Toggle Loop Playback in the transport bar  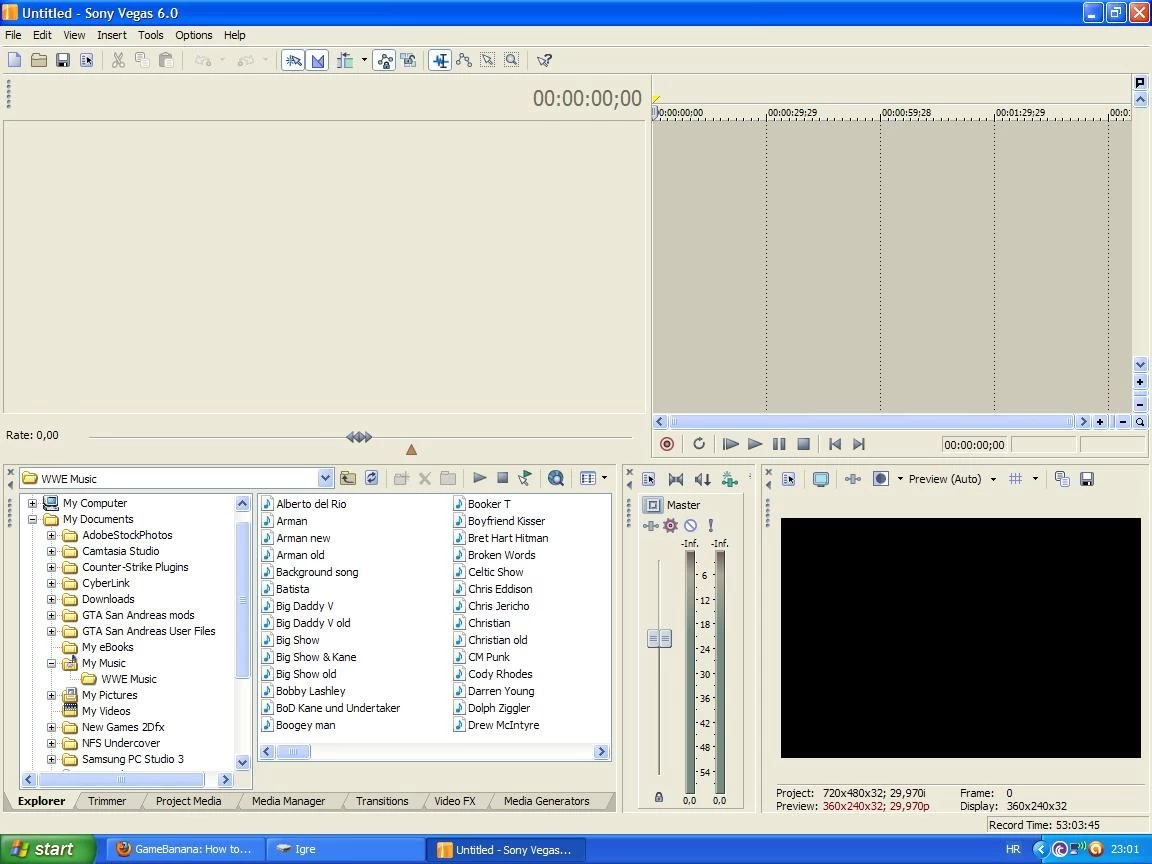tap(699, 444)
